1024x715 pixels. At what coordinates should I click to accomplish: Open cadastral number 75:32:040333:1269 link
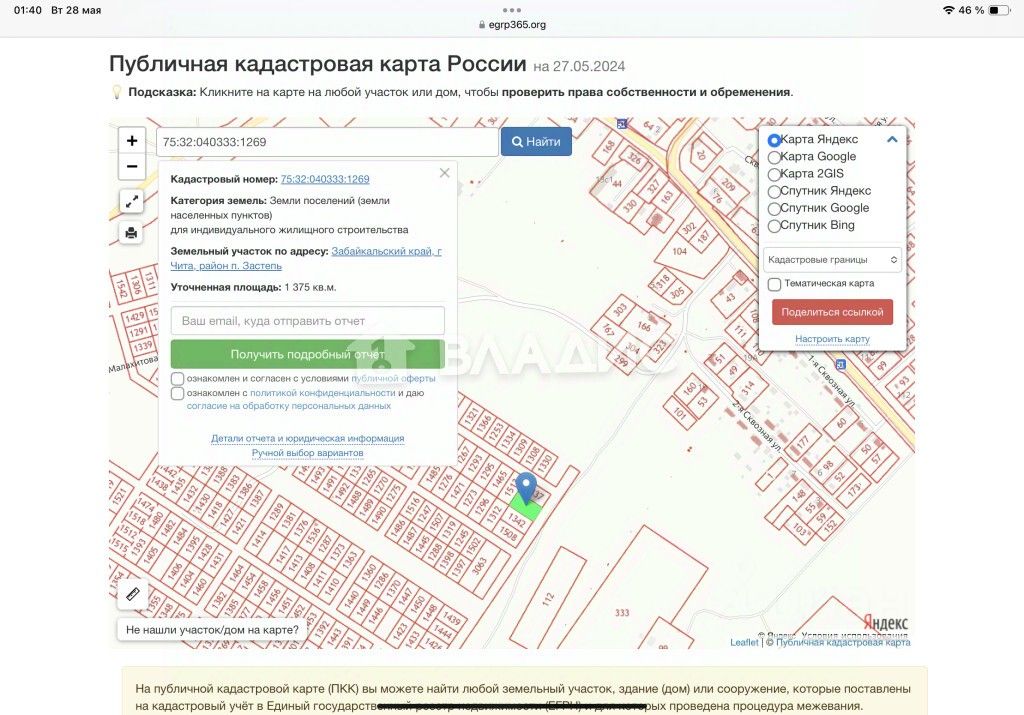coord(325,179)
